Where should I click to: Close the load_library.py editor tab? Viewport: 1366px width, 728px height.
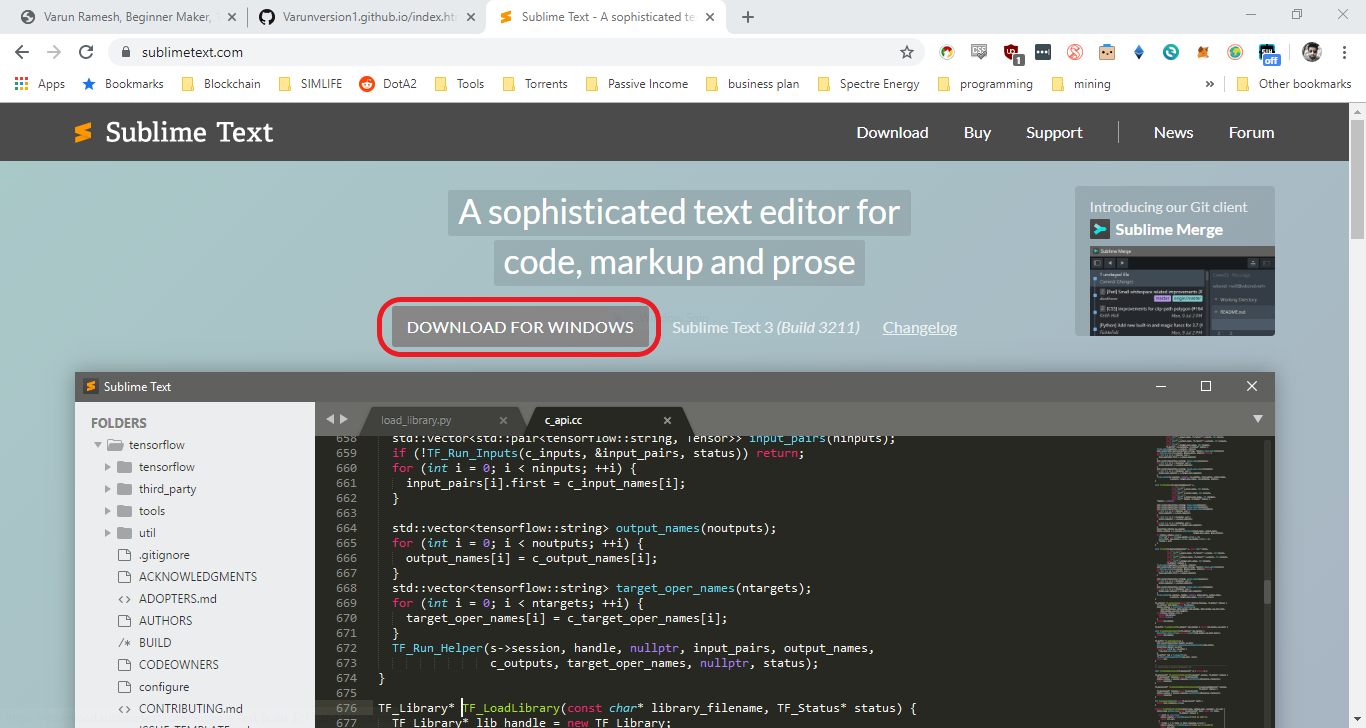click(x=503, y=420)
